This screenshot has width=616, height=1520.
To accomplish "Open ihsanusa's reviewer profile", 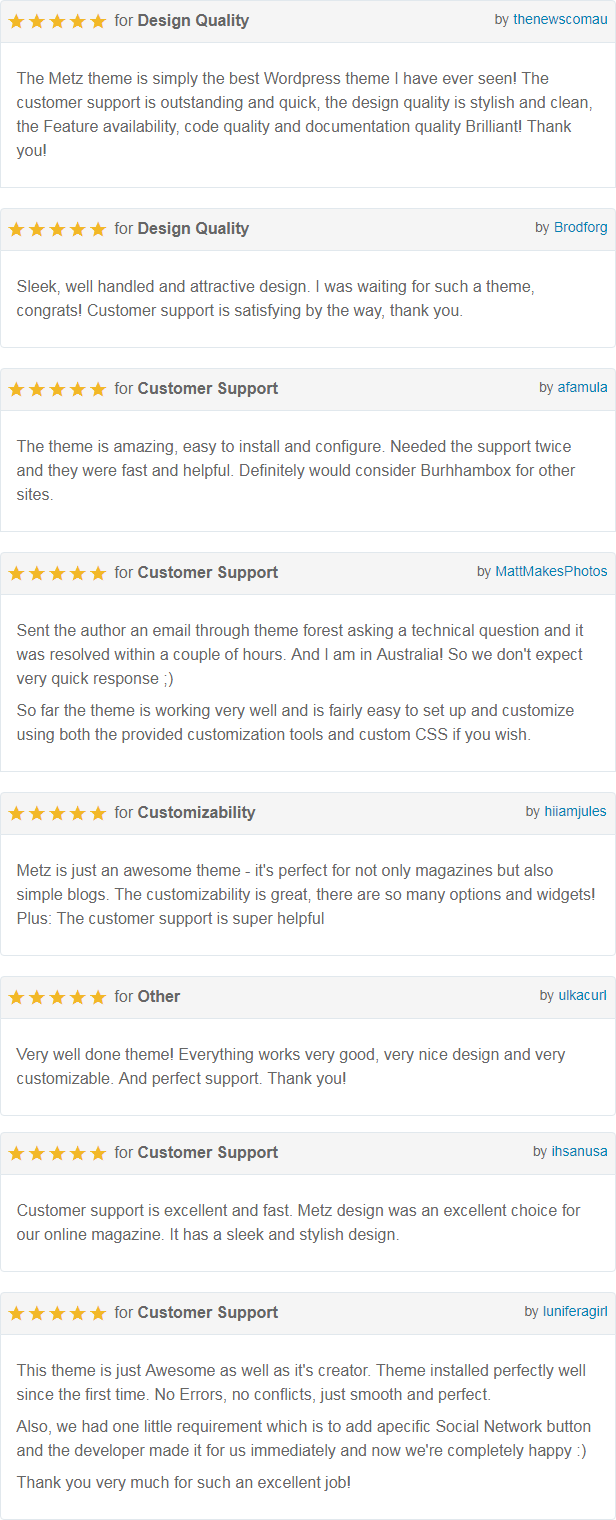I will pyautogui.click(x=578, y=1152).
